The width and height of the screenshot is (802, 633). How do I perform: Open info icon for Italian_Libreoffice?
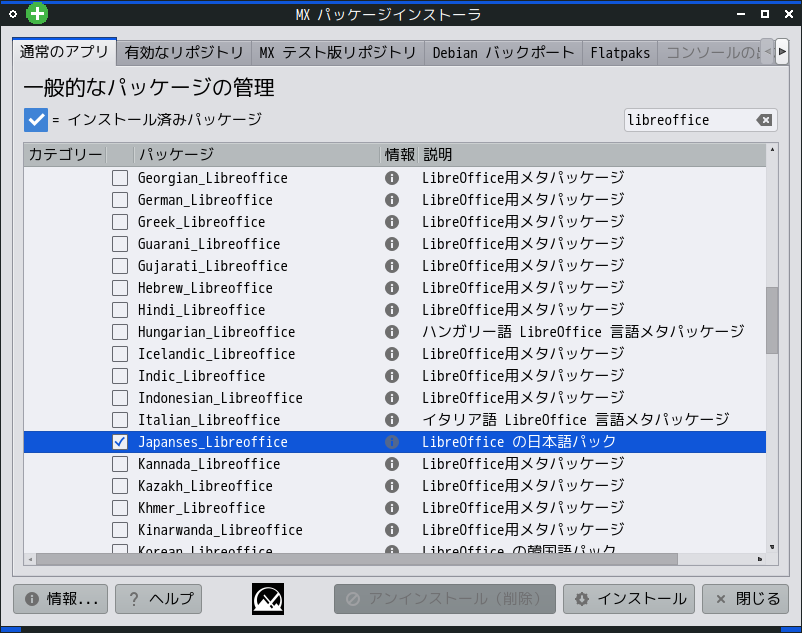[392, 420]
